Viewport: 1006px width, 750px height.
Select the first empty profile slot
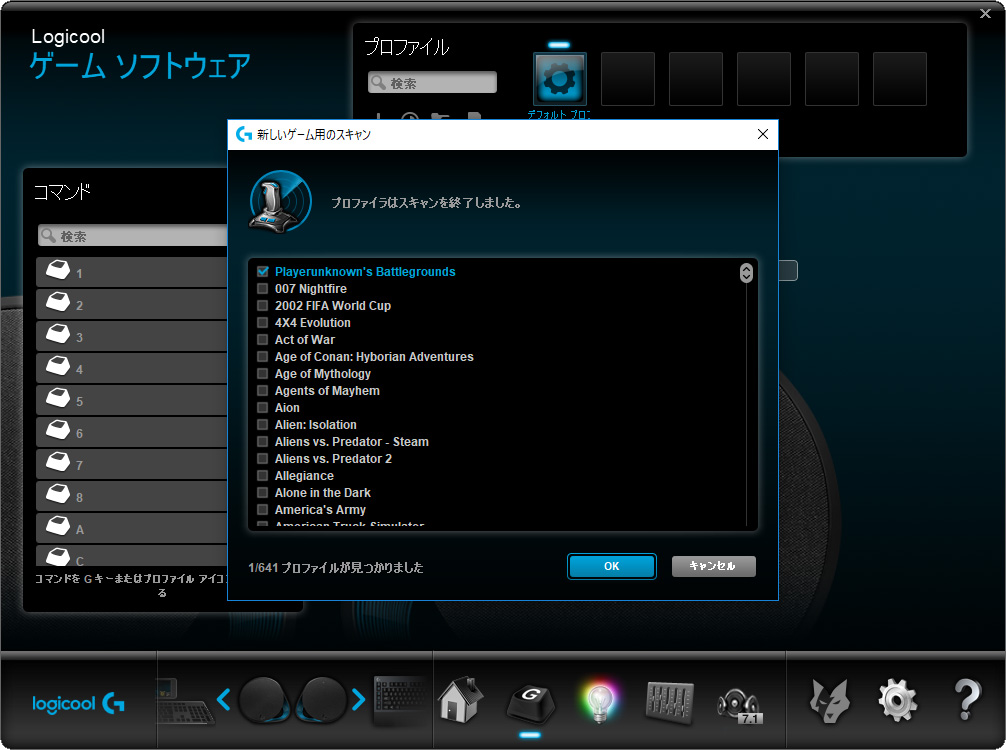tap(627, 79)
